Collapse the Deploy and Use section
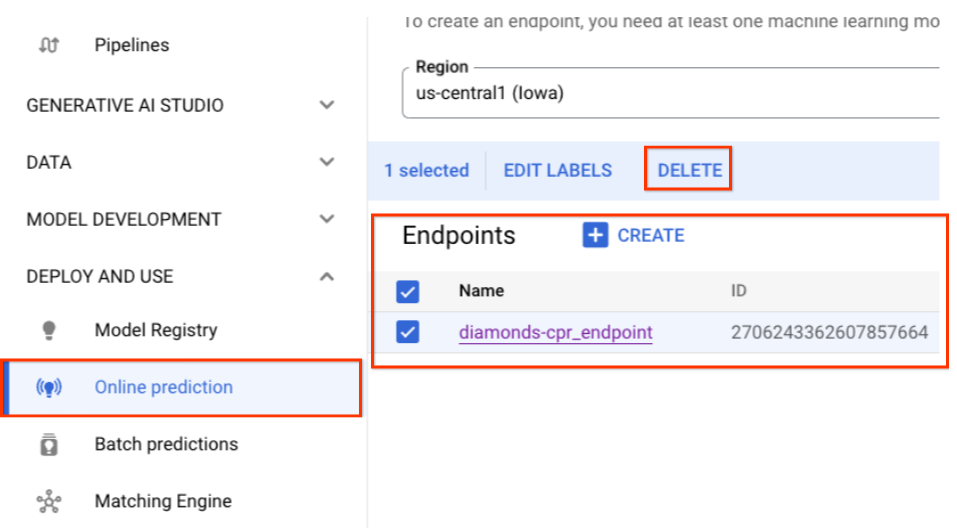Viewport: 957px width, 528px height. [x=326, y=276]
